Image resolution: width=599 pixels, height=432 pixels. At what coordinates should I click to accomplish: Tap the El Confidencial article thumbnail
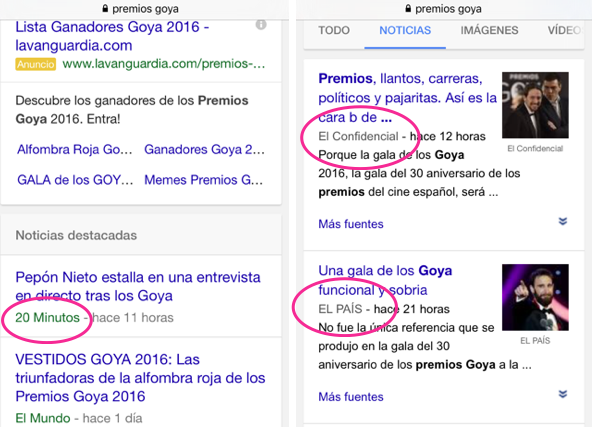pyautogui.click(x=535, y=105)
